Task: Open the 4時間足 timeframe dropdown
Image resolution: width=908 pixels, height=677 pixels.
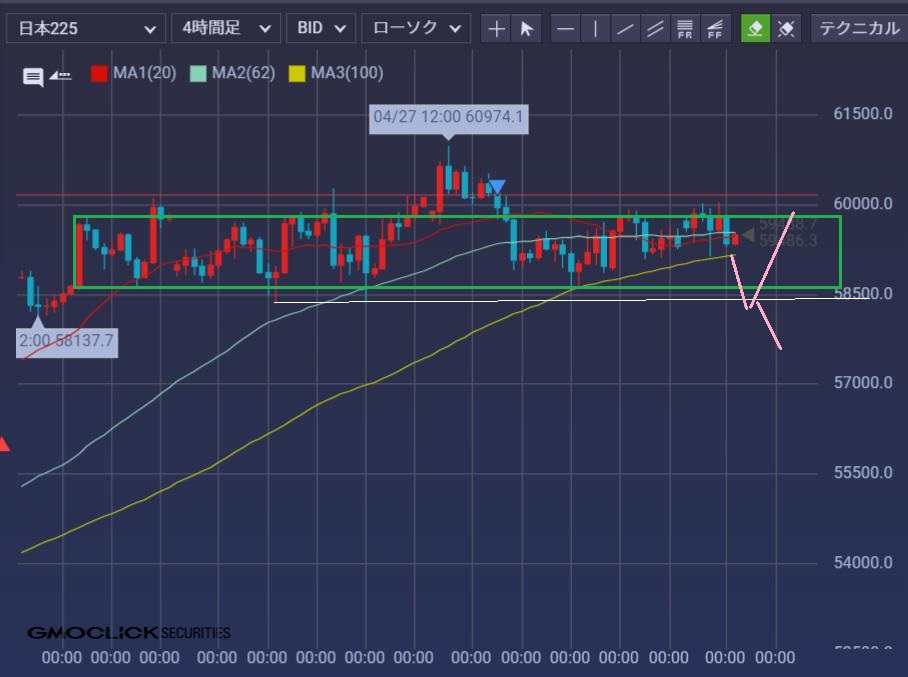Action: click(226, 28)
